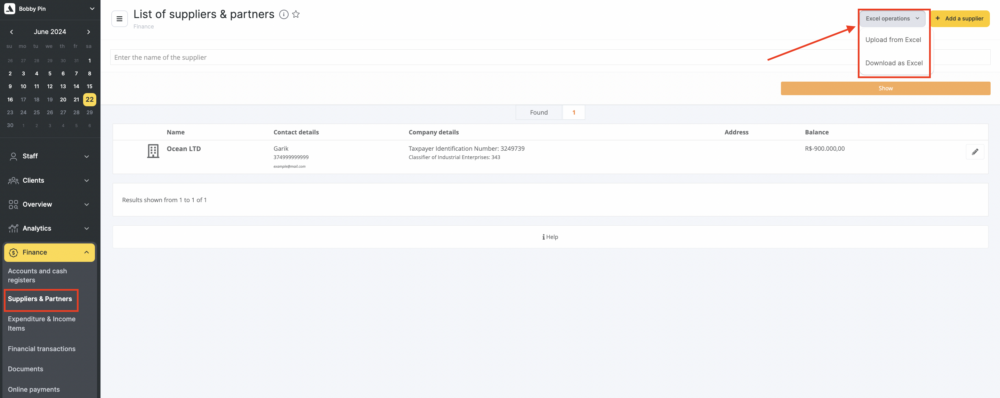The width and height of the screenshot is (1000, 398).
Task: Collapse the Finance sidebar section
Action: pos(50,253)
